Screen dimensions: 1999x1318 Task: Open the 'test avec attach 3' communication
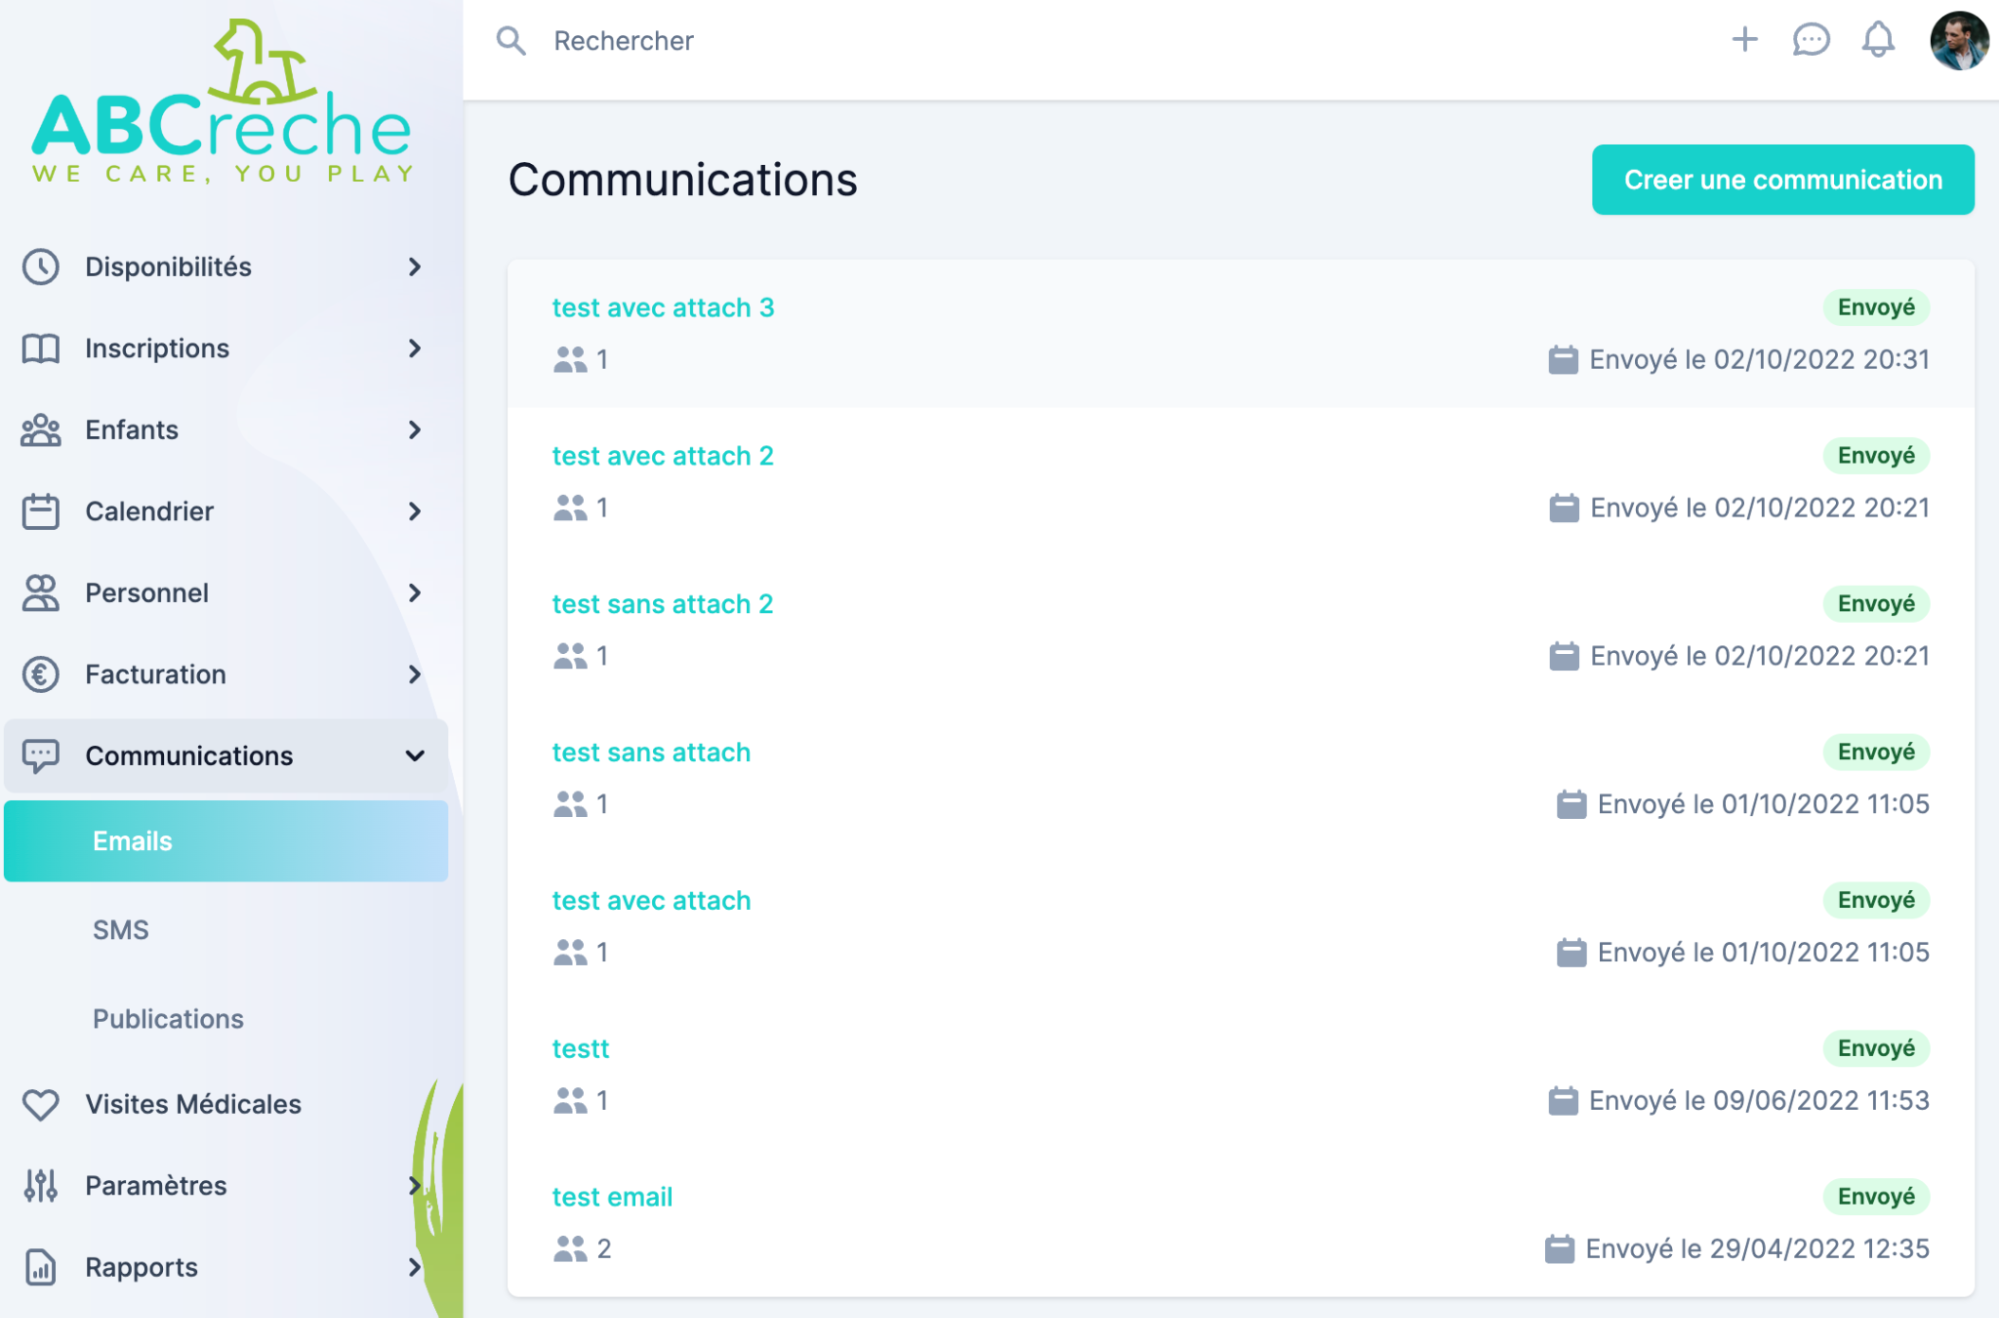click(x=663, y=308)
